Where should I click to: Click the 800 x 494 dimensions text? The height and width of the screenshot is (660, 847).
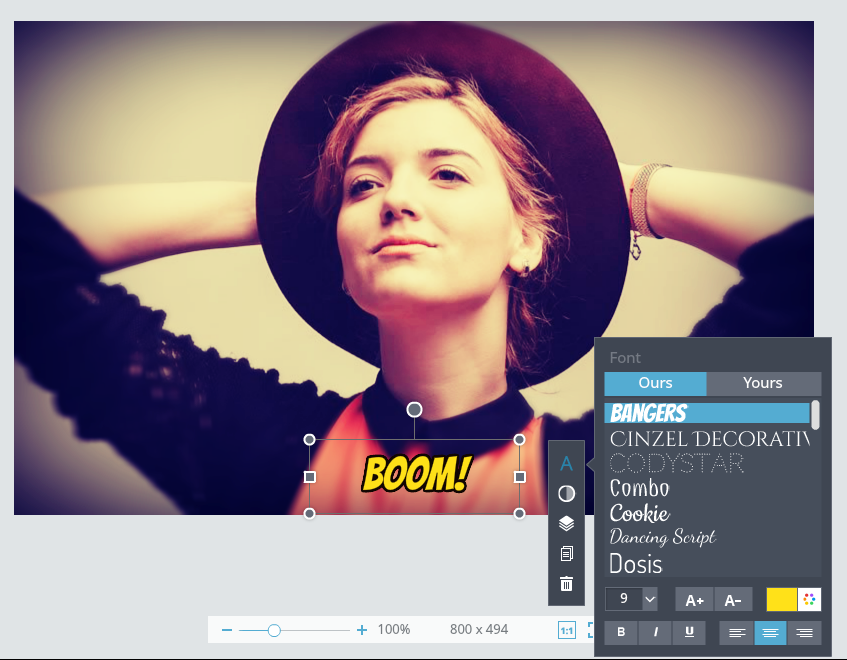tap(479, 630)
